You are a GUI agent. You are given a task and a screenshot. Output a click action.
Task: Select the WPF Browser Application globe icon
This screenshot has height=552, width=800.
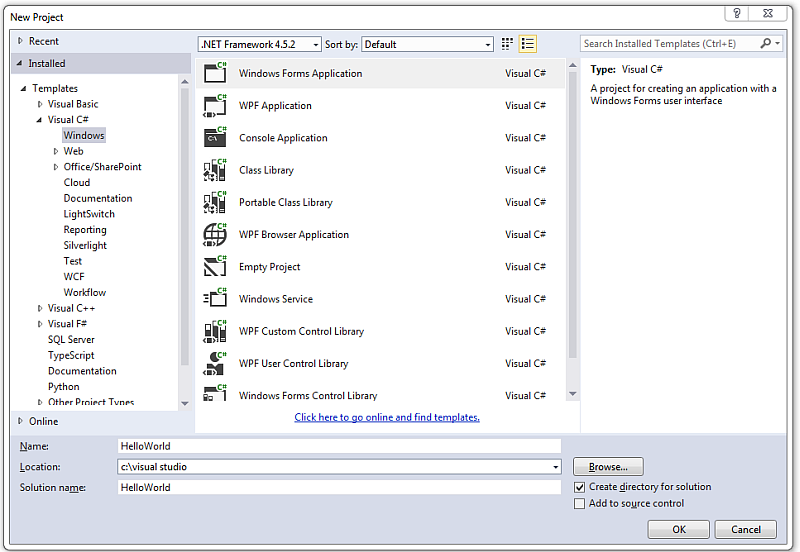(x=215, y=235)
